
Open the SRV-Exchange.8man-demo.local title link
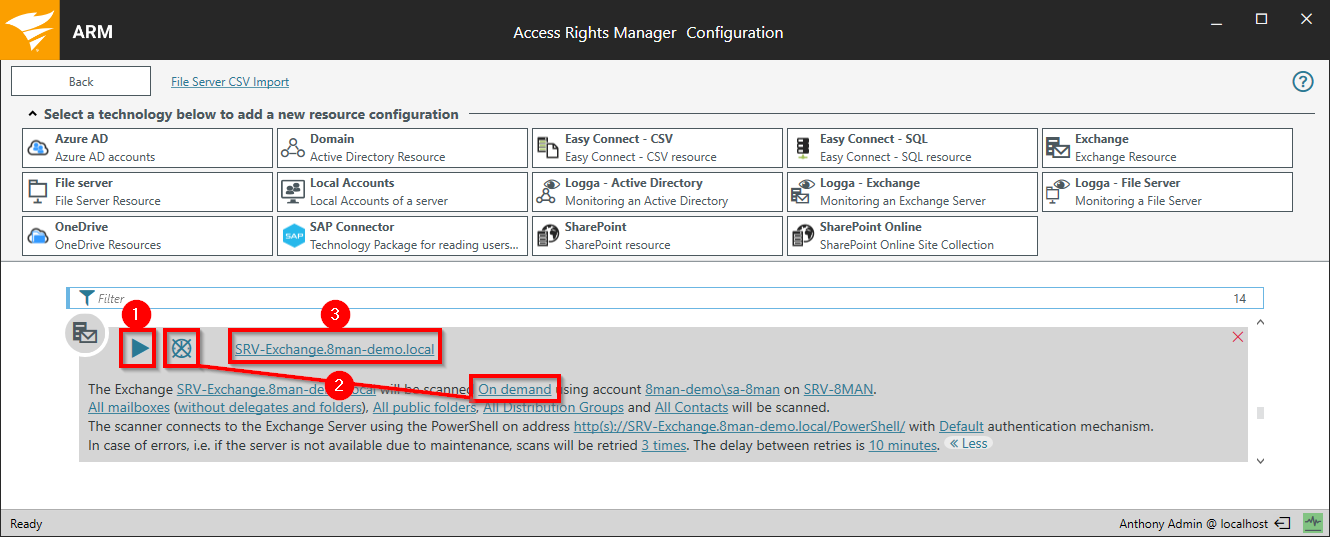[x=335, y=350]
